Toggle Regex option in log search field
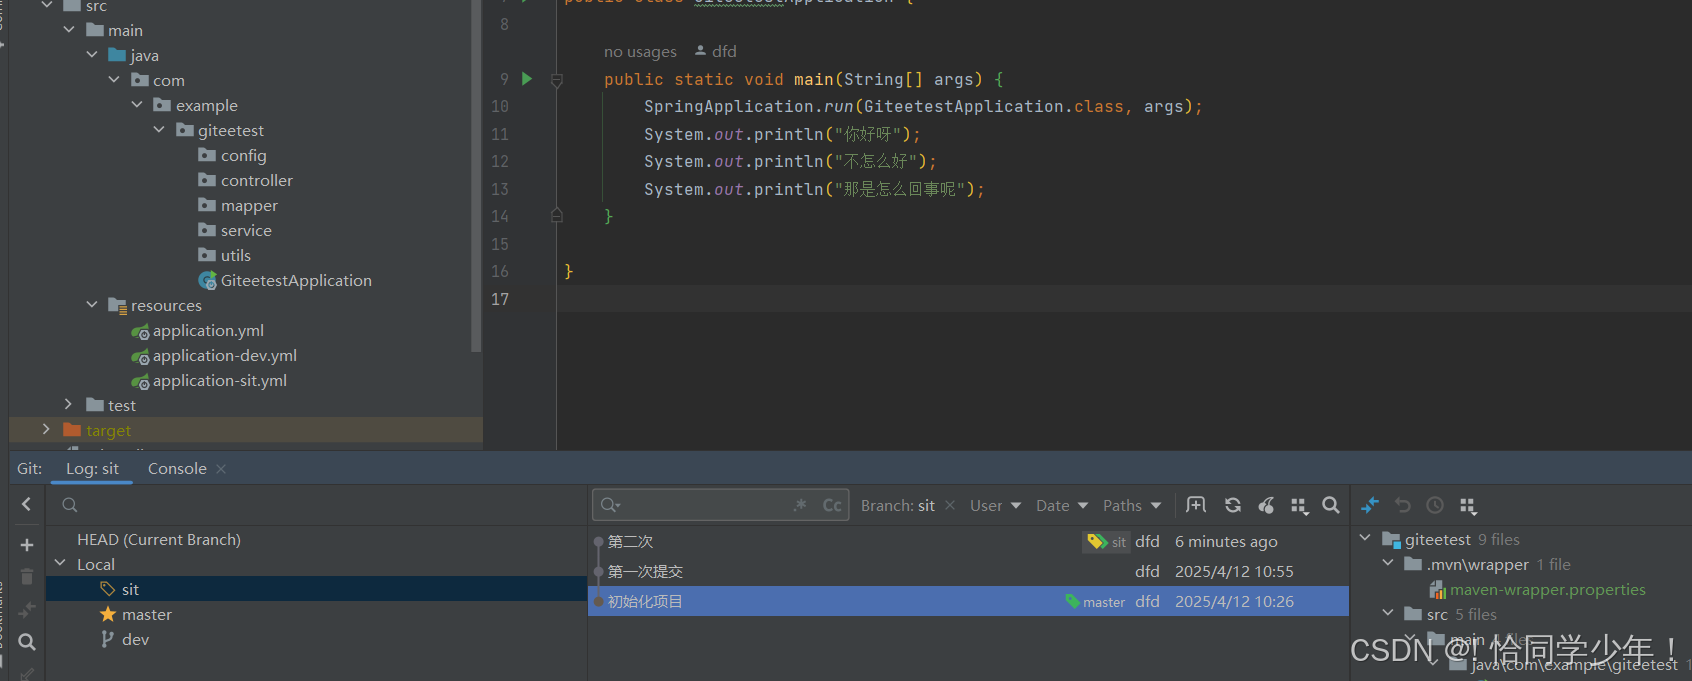The height and width of the screenshot is (681, 1692). 800,505
